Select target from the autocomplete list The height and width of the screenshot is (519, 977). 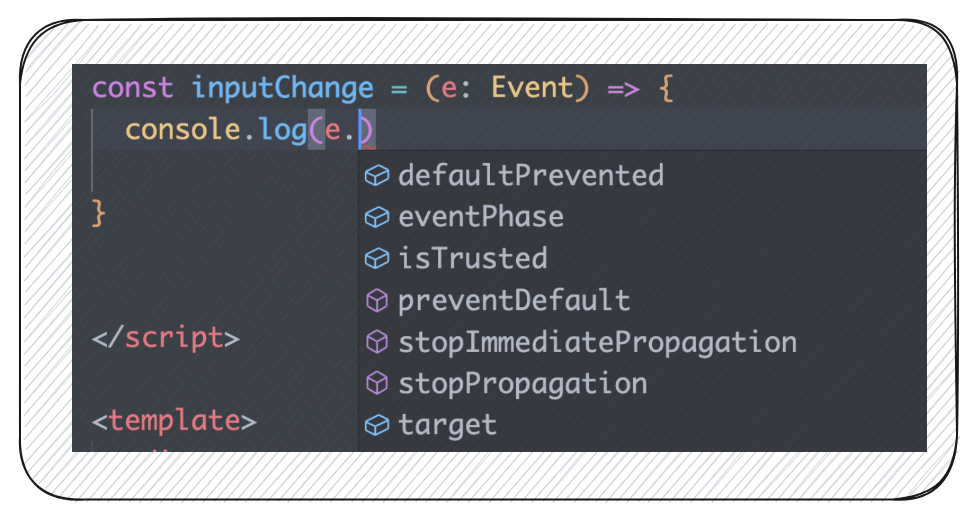click(447, 425)
